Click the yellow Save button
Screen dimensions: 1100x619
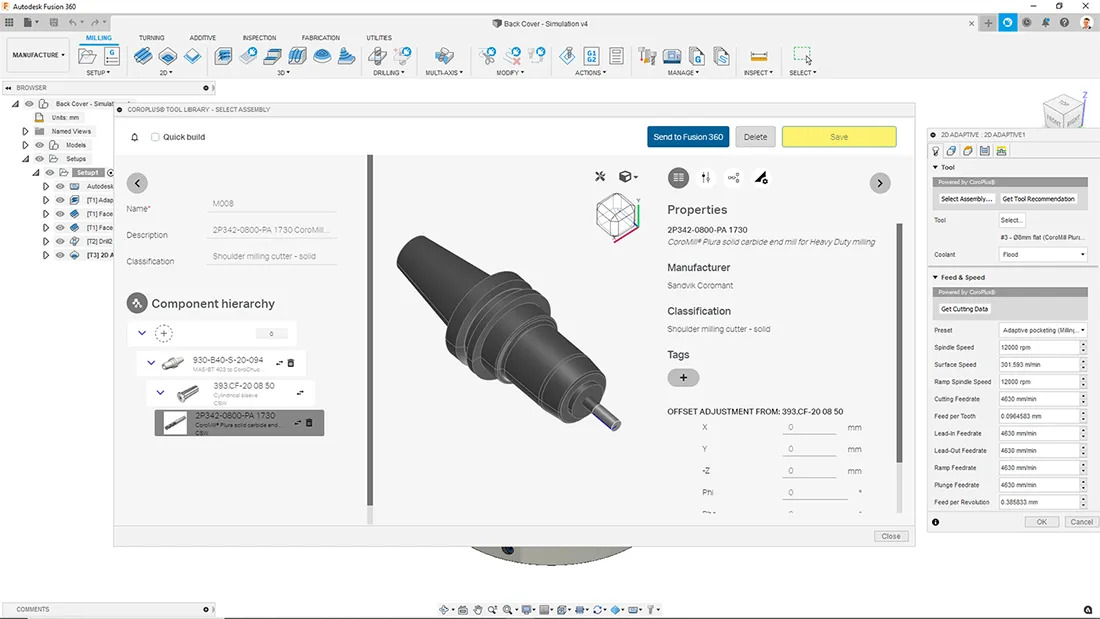pos(839,137)
